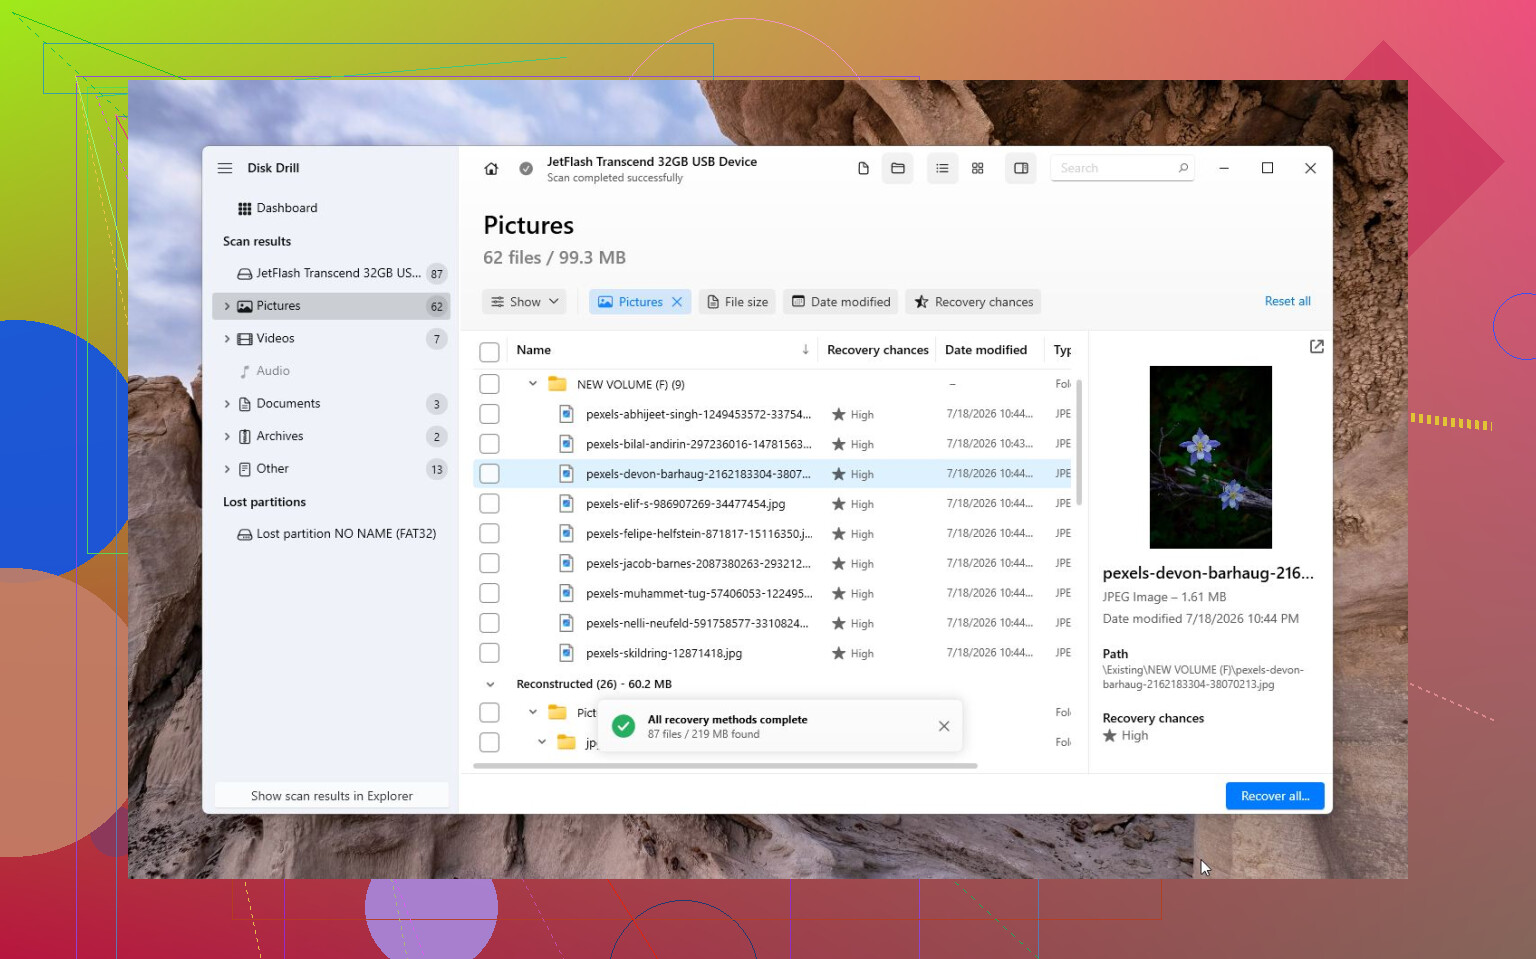Focus the Search input field
Screen dimensions: 1536x959
tap(1122, 168)
